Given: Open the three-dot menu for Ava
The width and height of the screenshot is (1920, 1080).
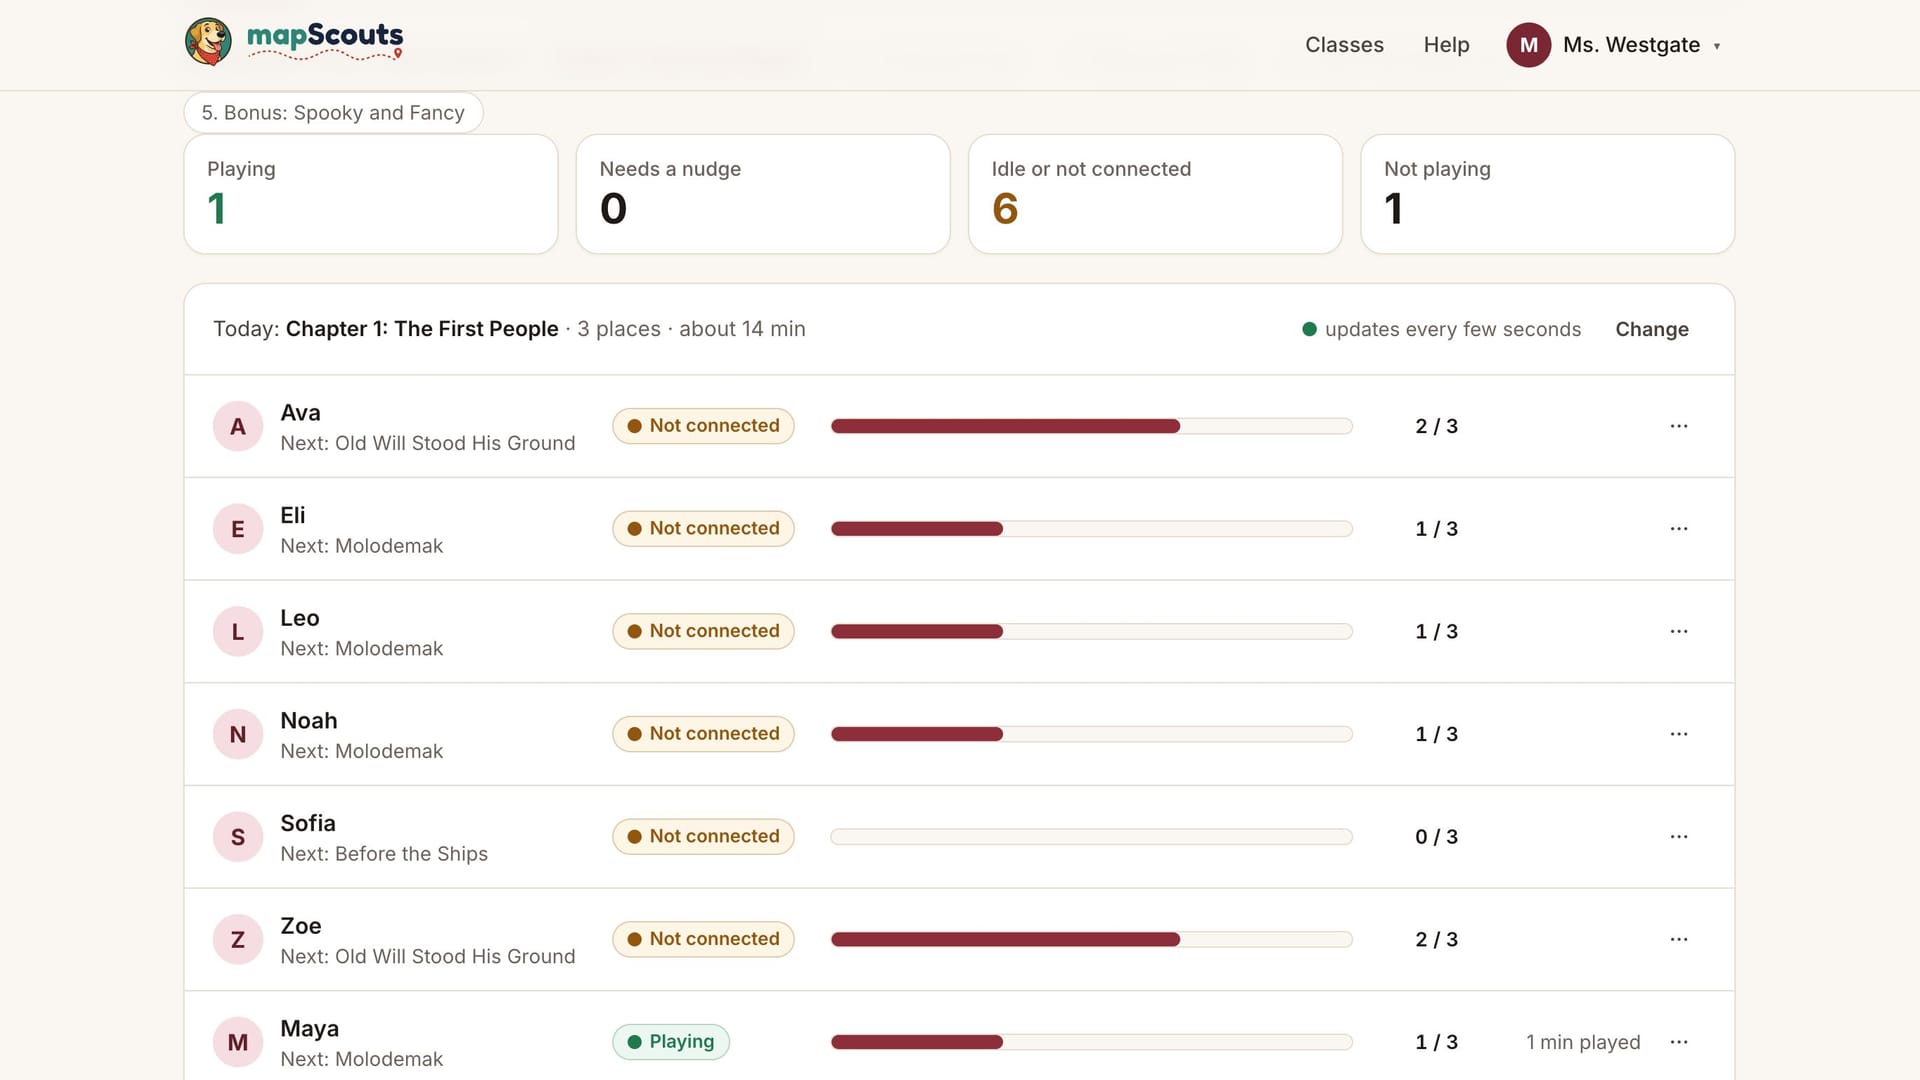Looking at the screenshot, I should (x=1678, y=426).
